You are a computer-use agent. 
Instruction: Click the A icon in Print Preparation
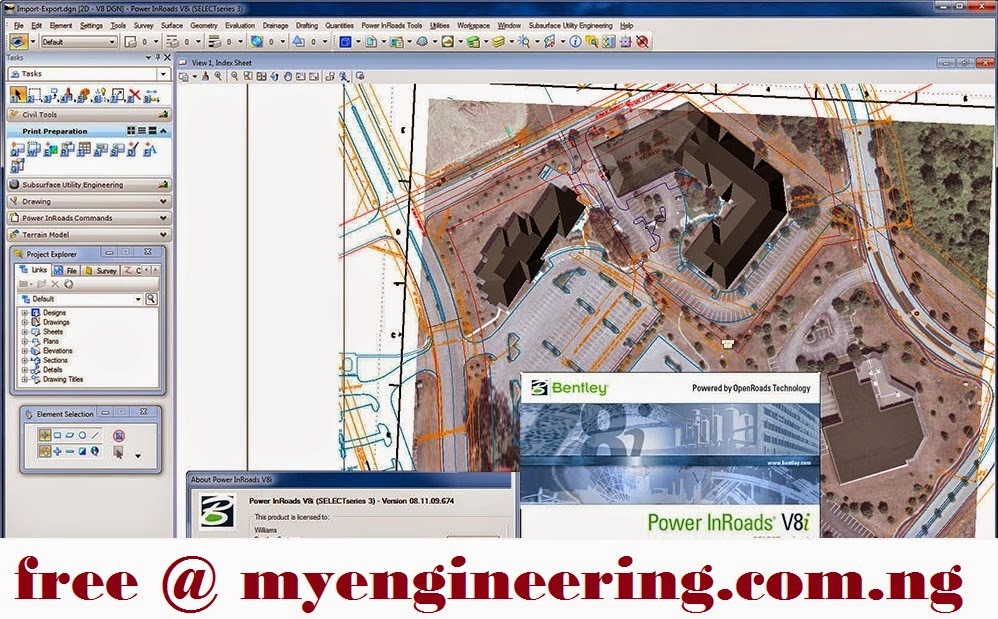click(100, 150)
